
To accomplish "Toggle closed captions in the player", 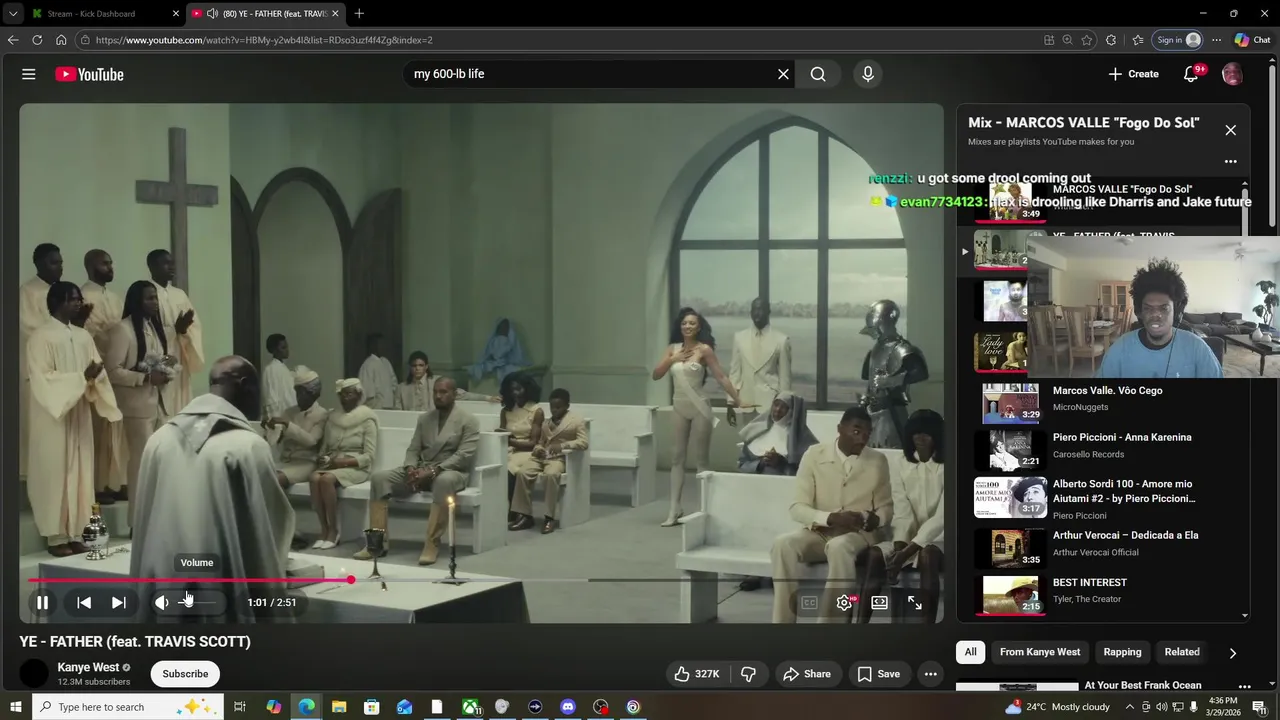I will coord(809,602).
